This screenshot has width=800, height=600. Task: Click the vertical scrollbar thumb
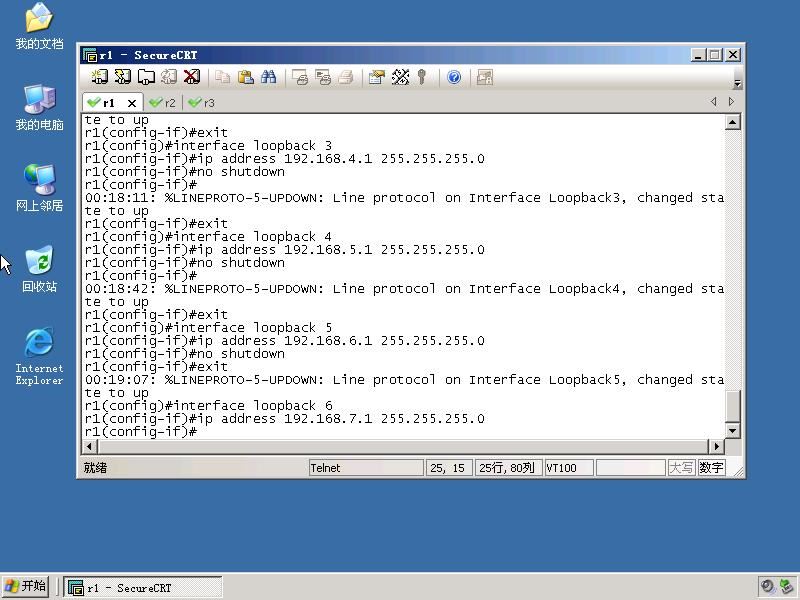coord(733,406)
